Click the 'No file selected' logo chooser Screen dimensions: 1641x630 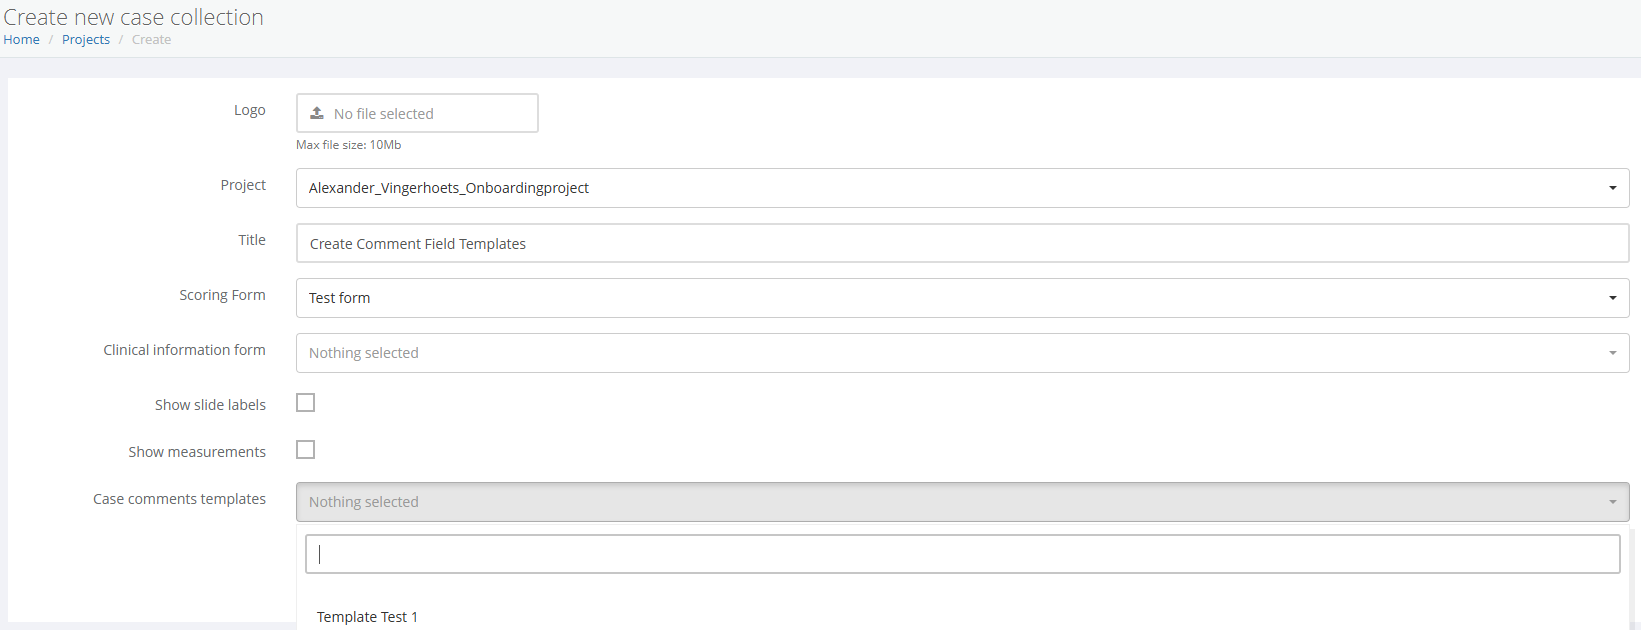[417, 114]
